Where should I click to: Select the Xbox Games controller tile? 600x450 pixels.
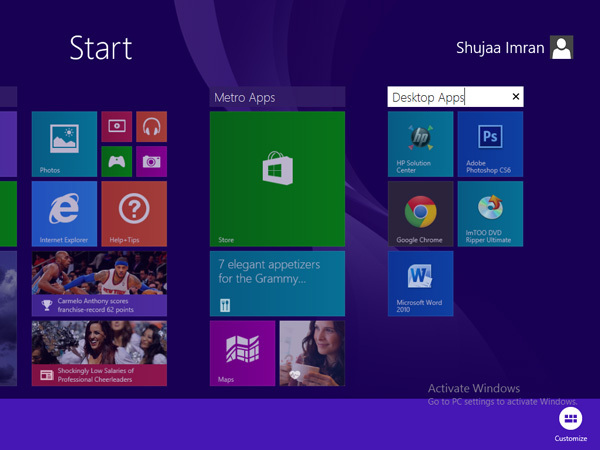point(117,161)
